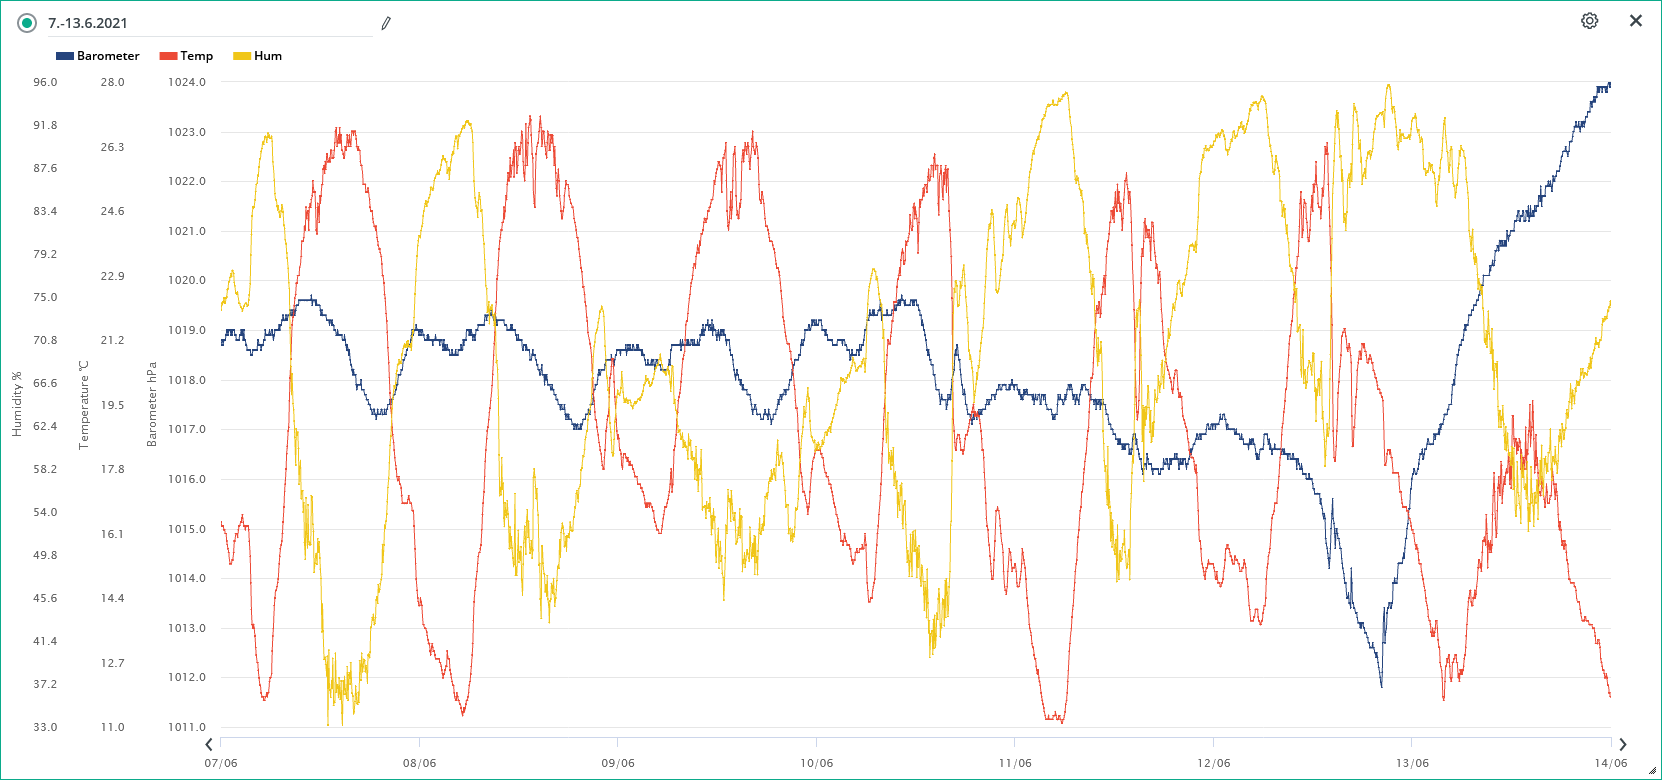The height and width of the screenshot is (780, 1662).
Task: Go to the next period with right chevron
Action: tap(1622, 744)
